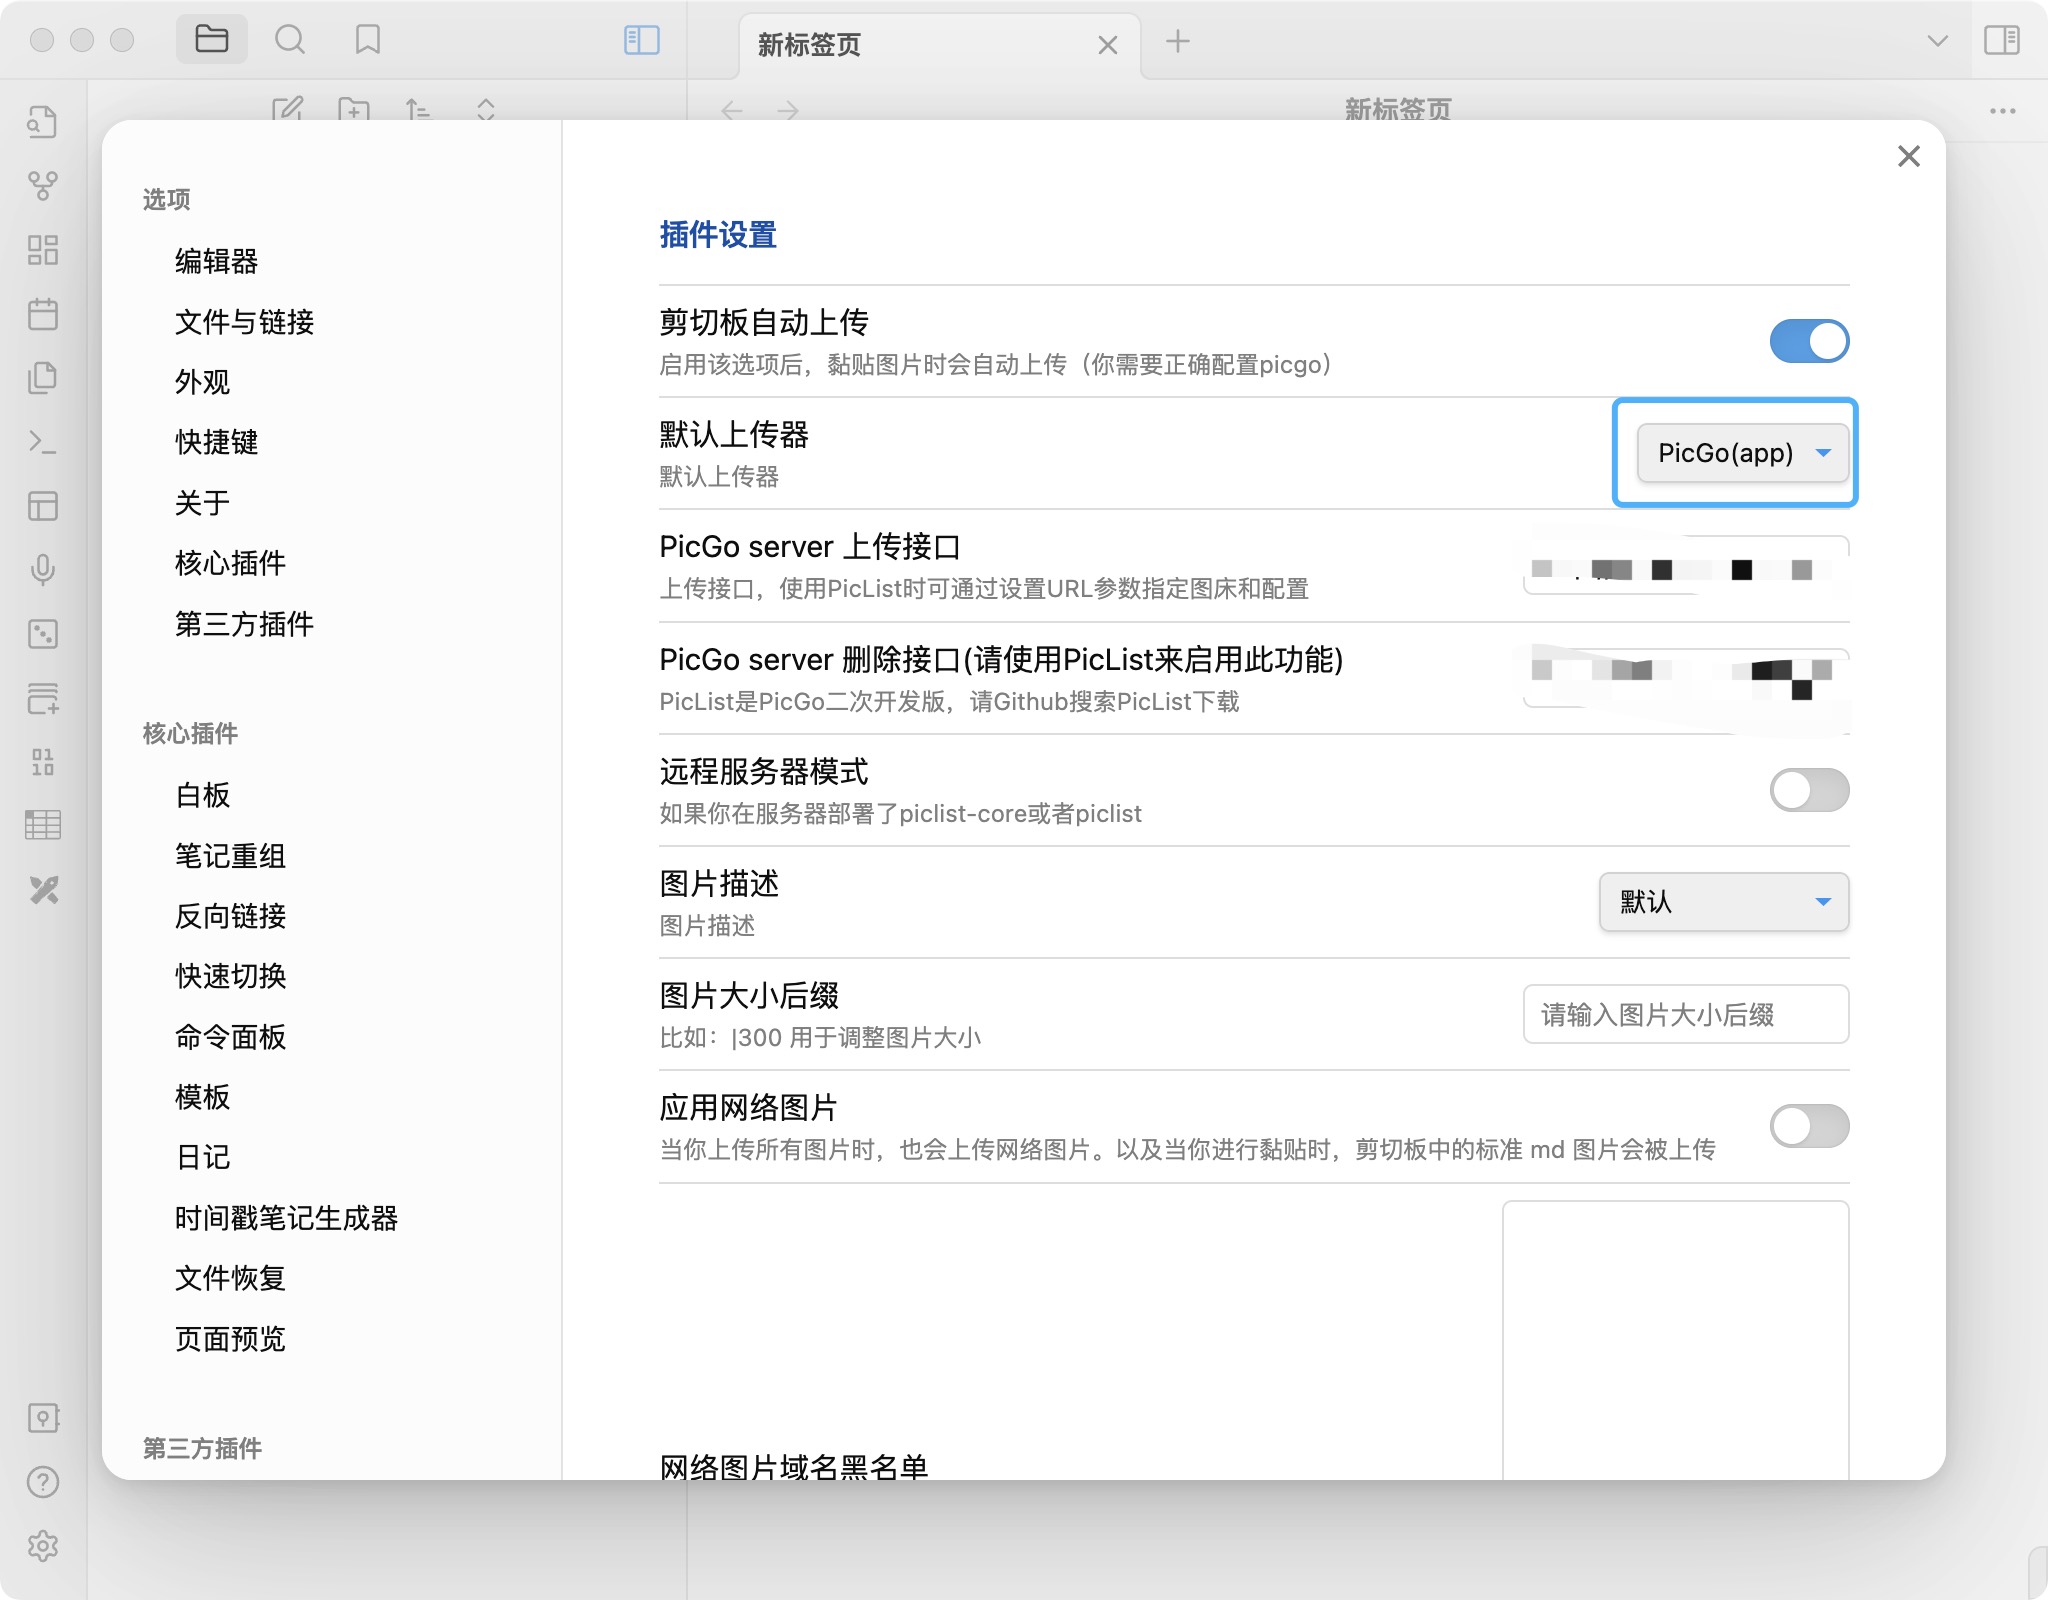Add a new tab with plus icon
Image resolution: width=2048 pixels, height=1600 pixels.
(x=1178, y=41)
